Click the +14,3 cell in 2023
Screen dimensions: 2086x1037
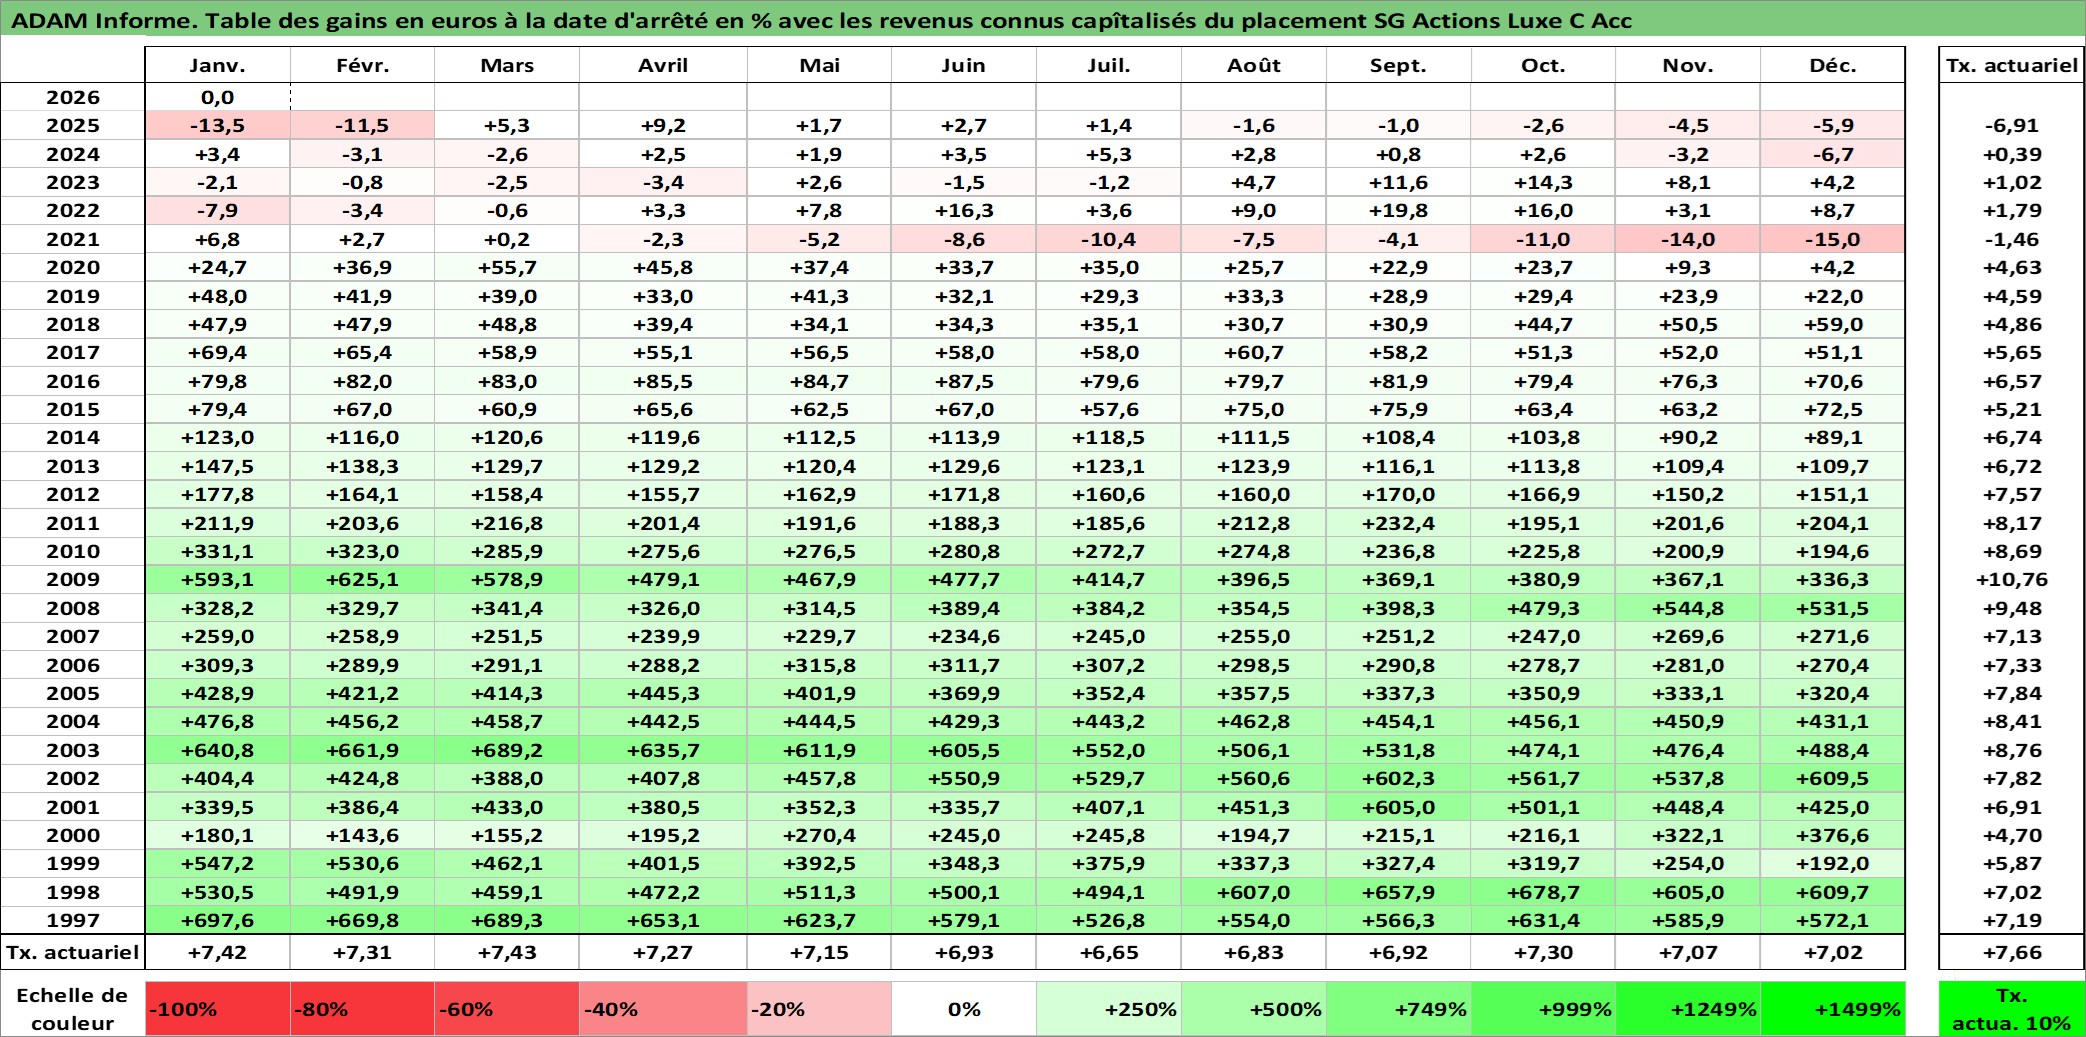1543,182
